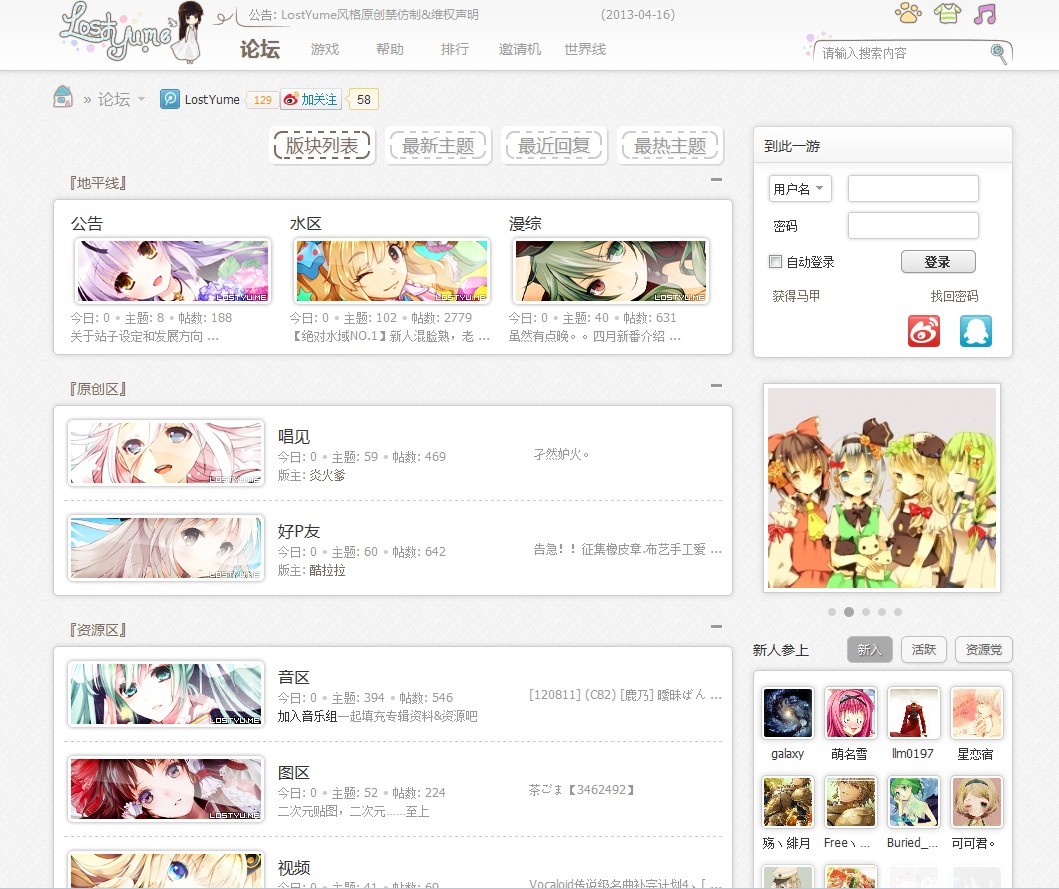Click the 获得马甲 register link

tap(796, 296)
